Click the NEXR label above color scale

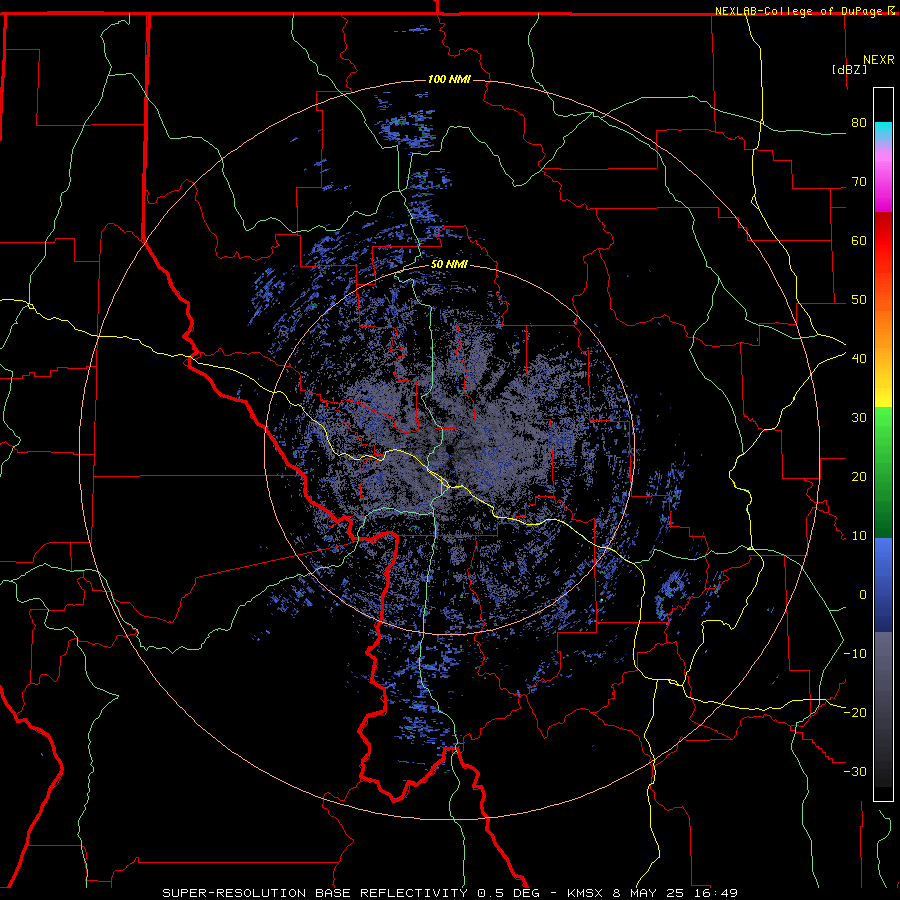click(x=879, y=60)
